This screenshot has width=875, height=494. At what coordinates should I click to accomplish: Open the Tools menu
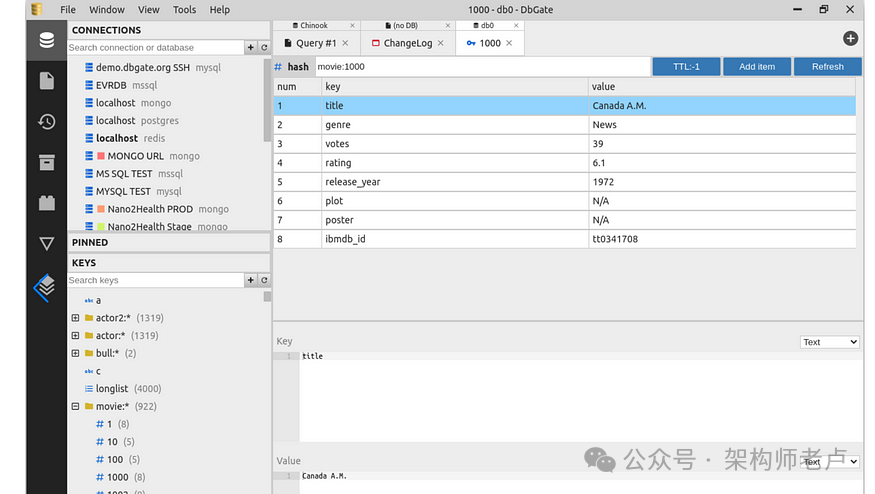click(x=184, y=10)
